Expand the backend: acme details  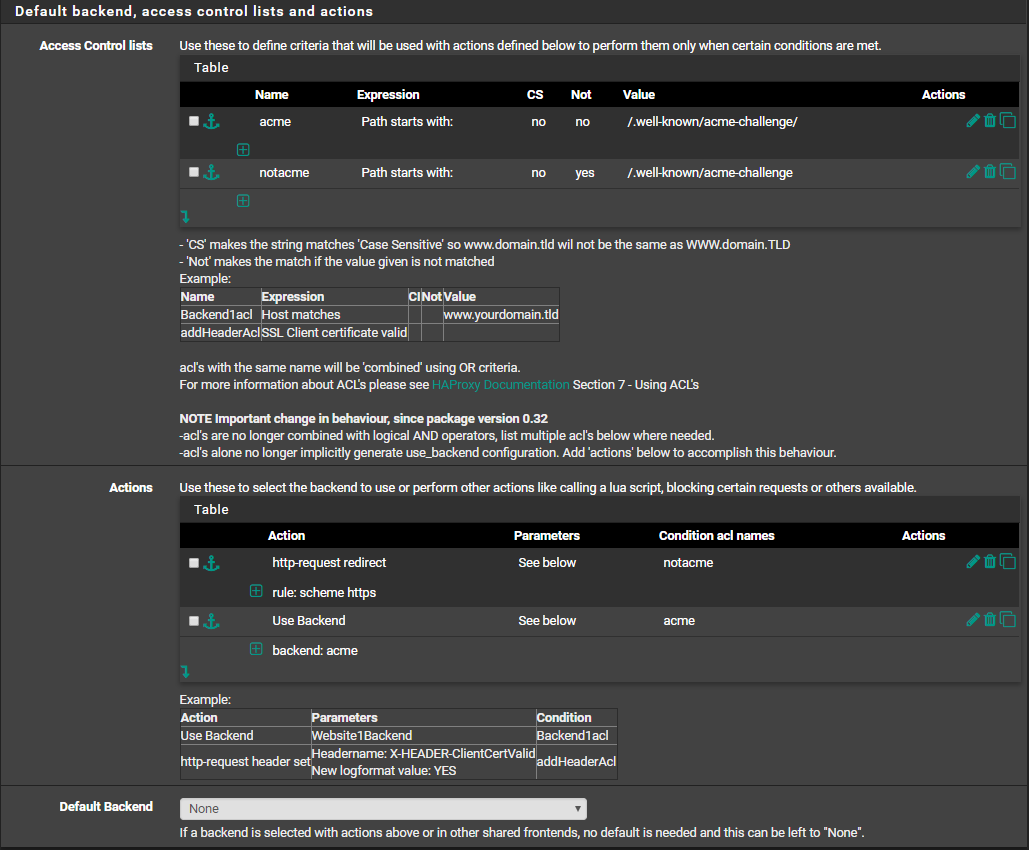[256, 650]
